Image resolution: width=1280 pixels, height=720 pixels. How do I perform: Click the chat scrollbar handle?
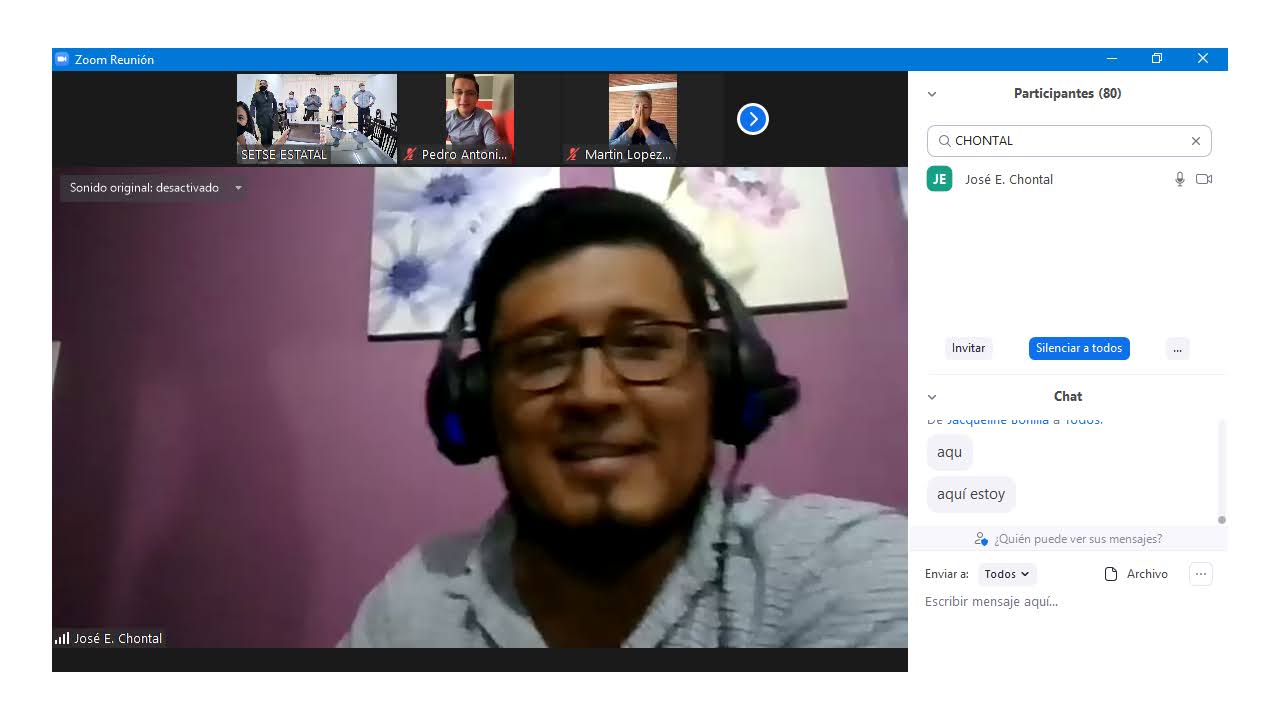(1221, 520)
